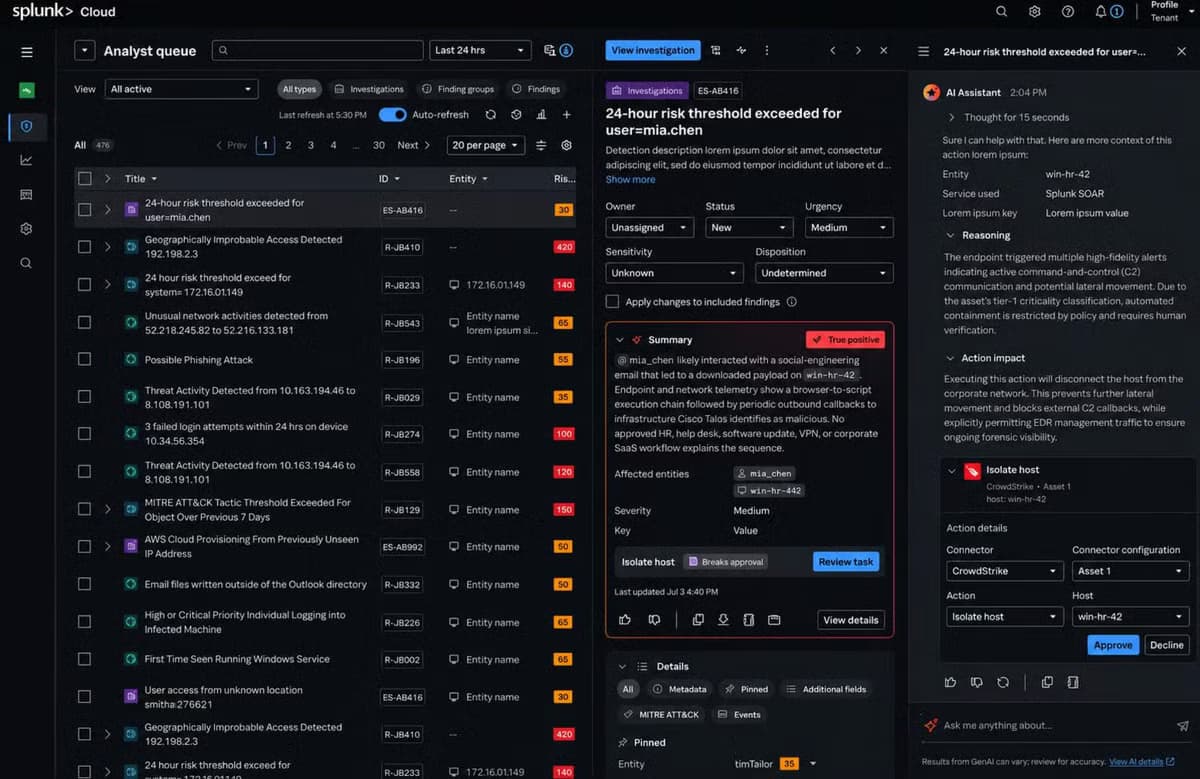
Task: Switch to the Metadata details tab
Action: 680,689
